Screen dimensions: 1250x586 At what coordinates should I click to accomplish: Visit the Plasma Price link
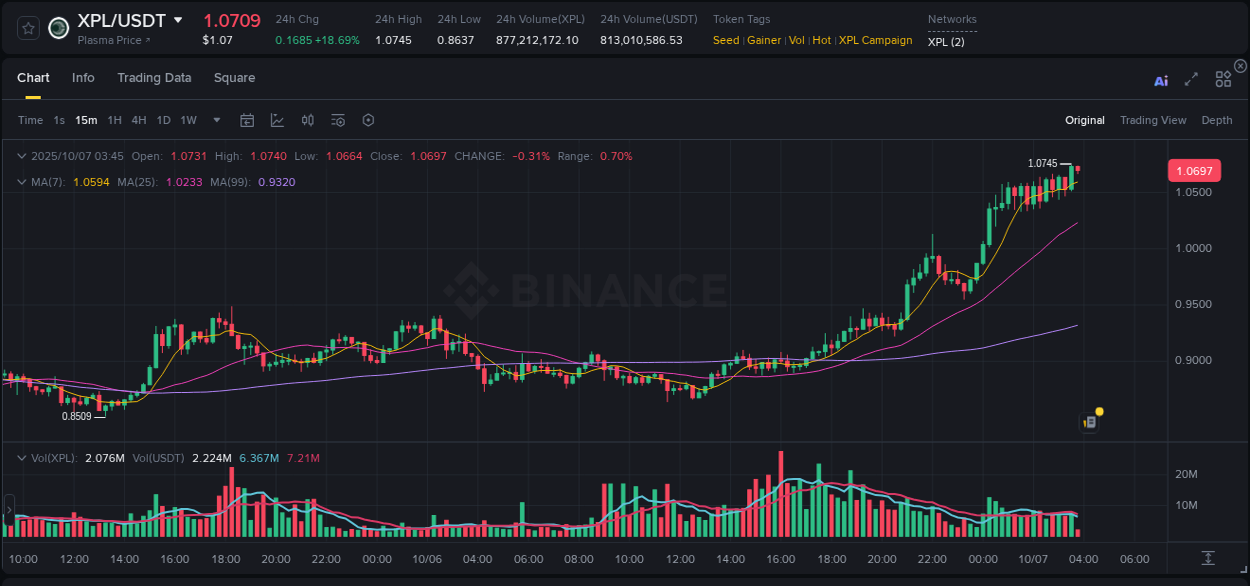click(108, 40)
